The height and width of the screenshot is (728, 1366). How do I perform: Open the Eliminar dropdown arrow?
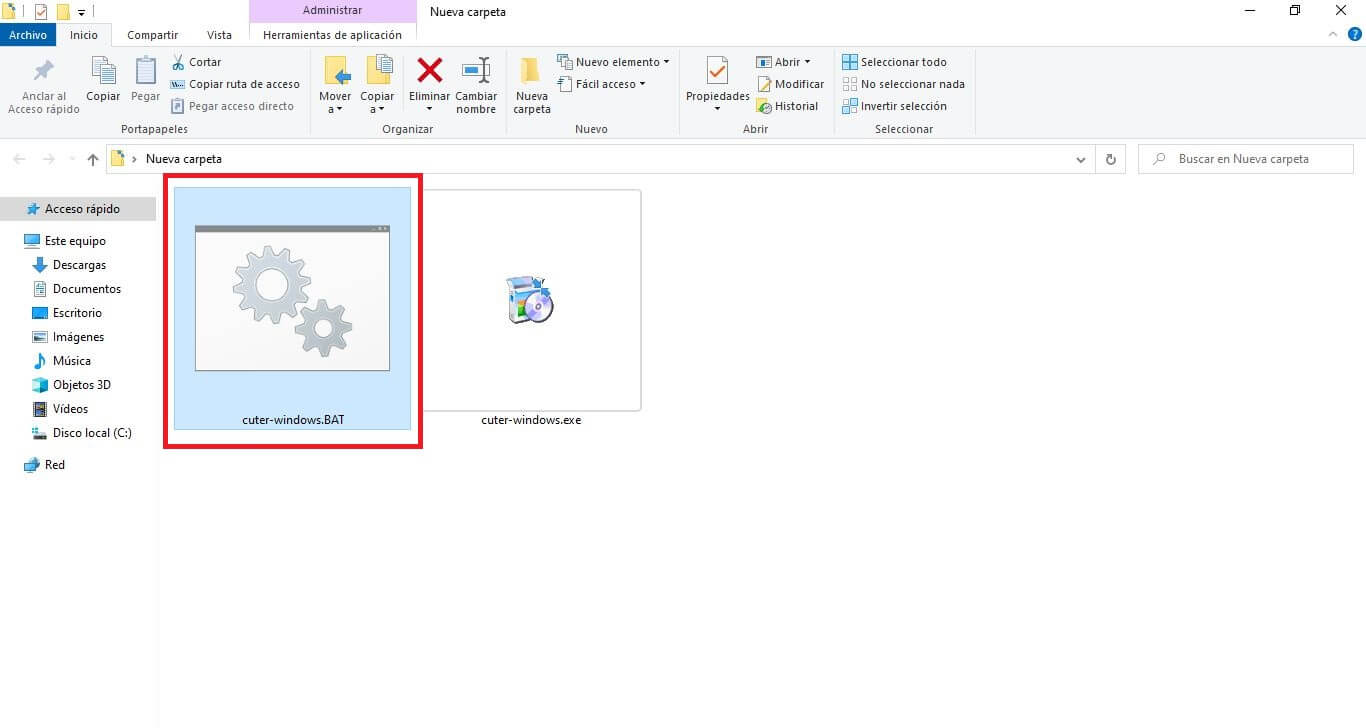(430, 109)
